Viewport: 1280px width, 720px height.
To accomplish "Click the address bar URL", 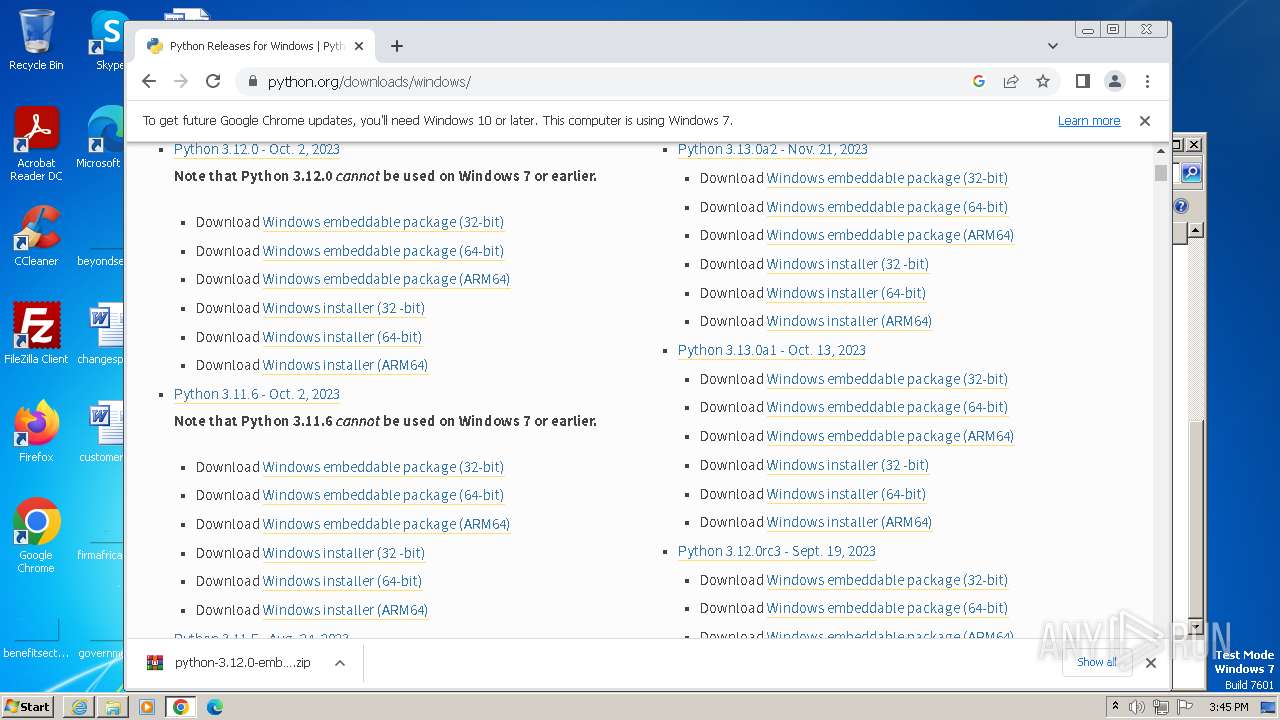I will [x=369, y=82].
